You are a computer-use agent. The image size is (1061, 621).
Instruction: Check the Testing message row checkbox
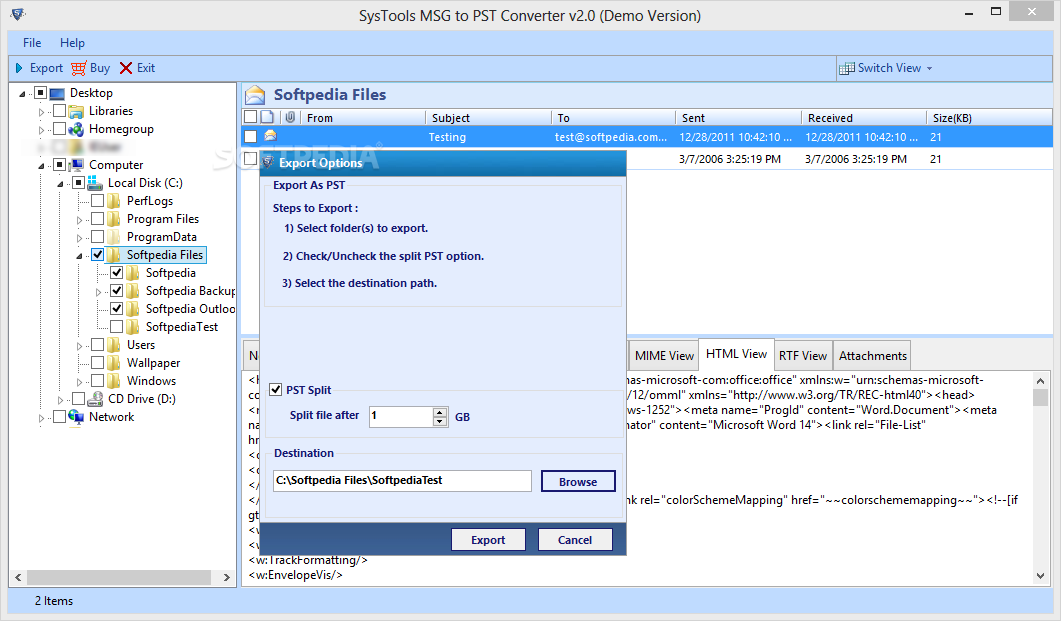click(250, 137)
